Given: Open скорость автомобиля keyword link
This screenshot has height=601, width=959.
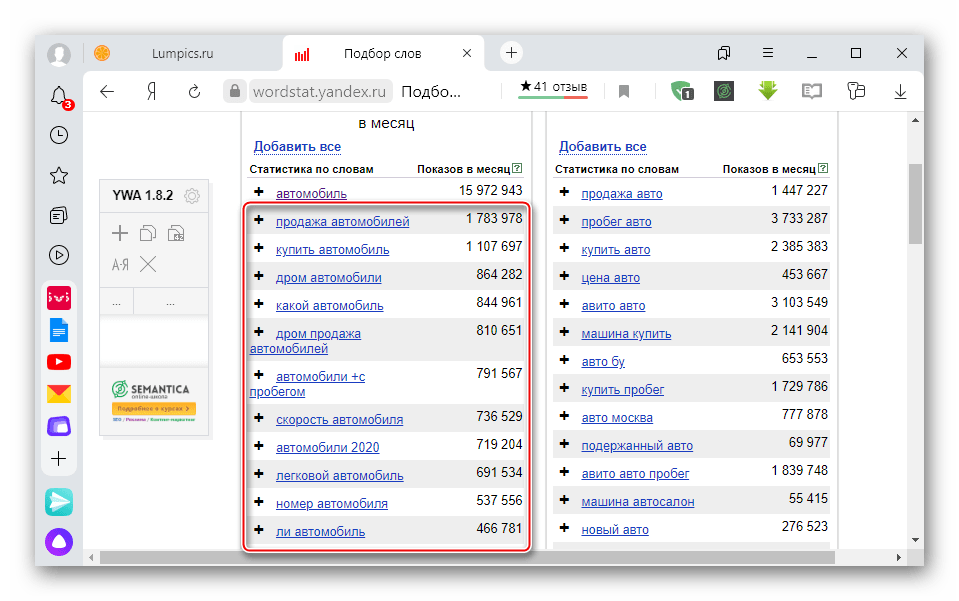Looking at the screenshot, I should click(x=339, y=420).
